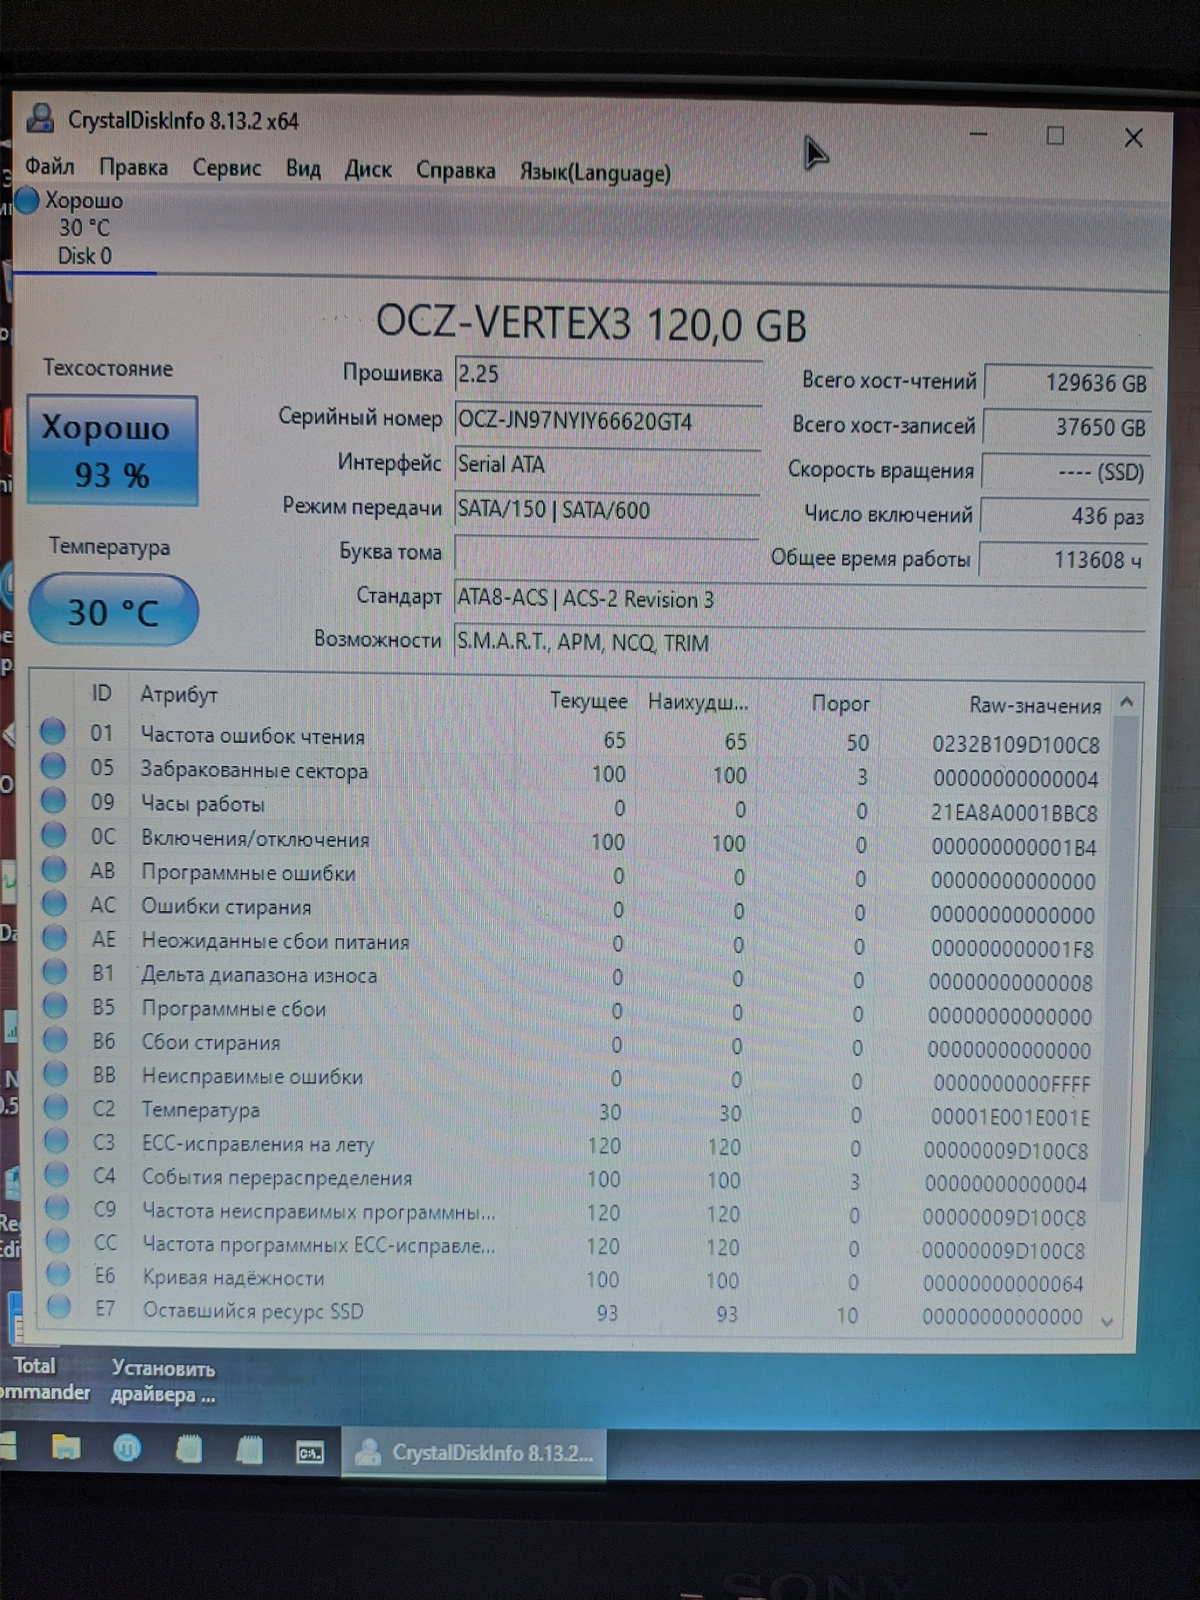
Task: Click the Наихудш... column header
Action: 697,702
